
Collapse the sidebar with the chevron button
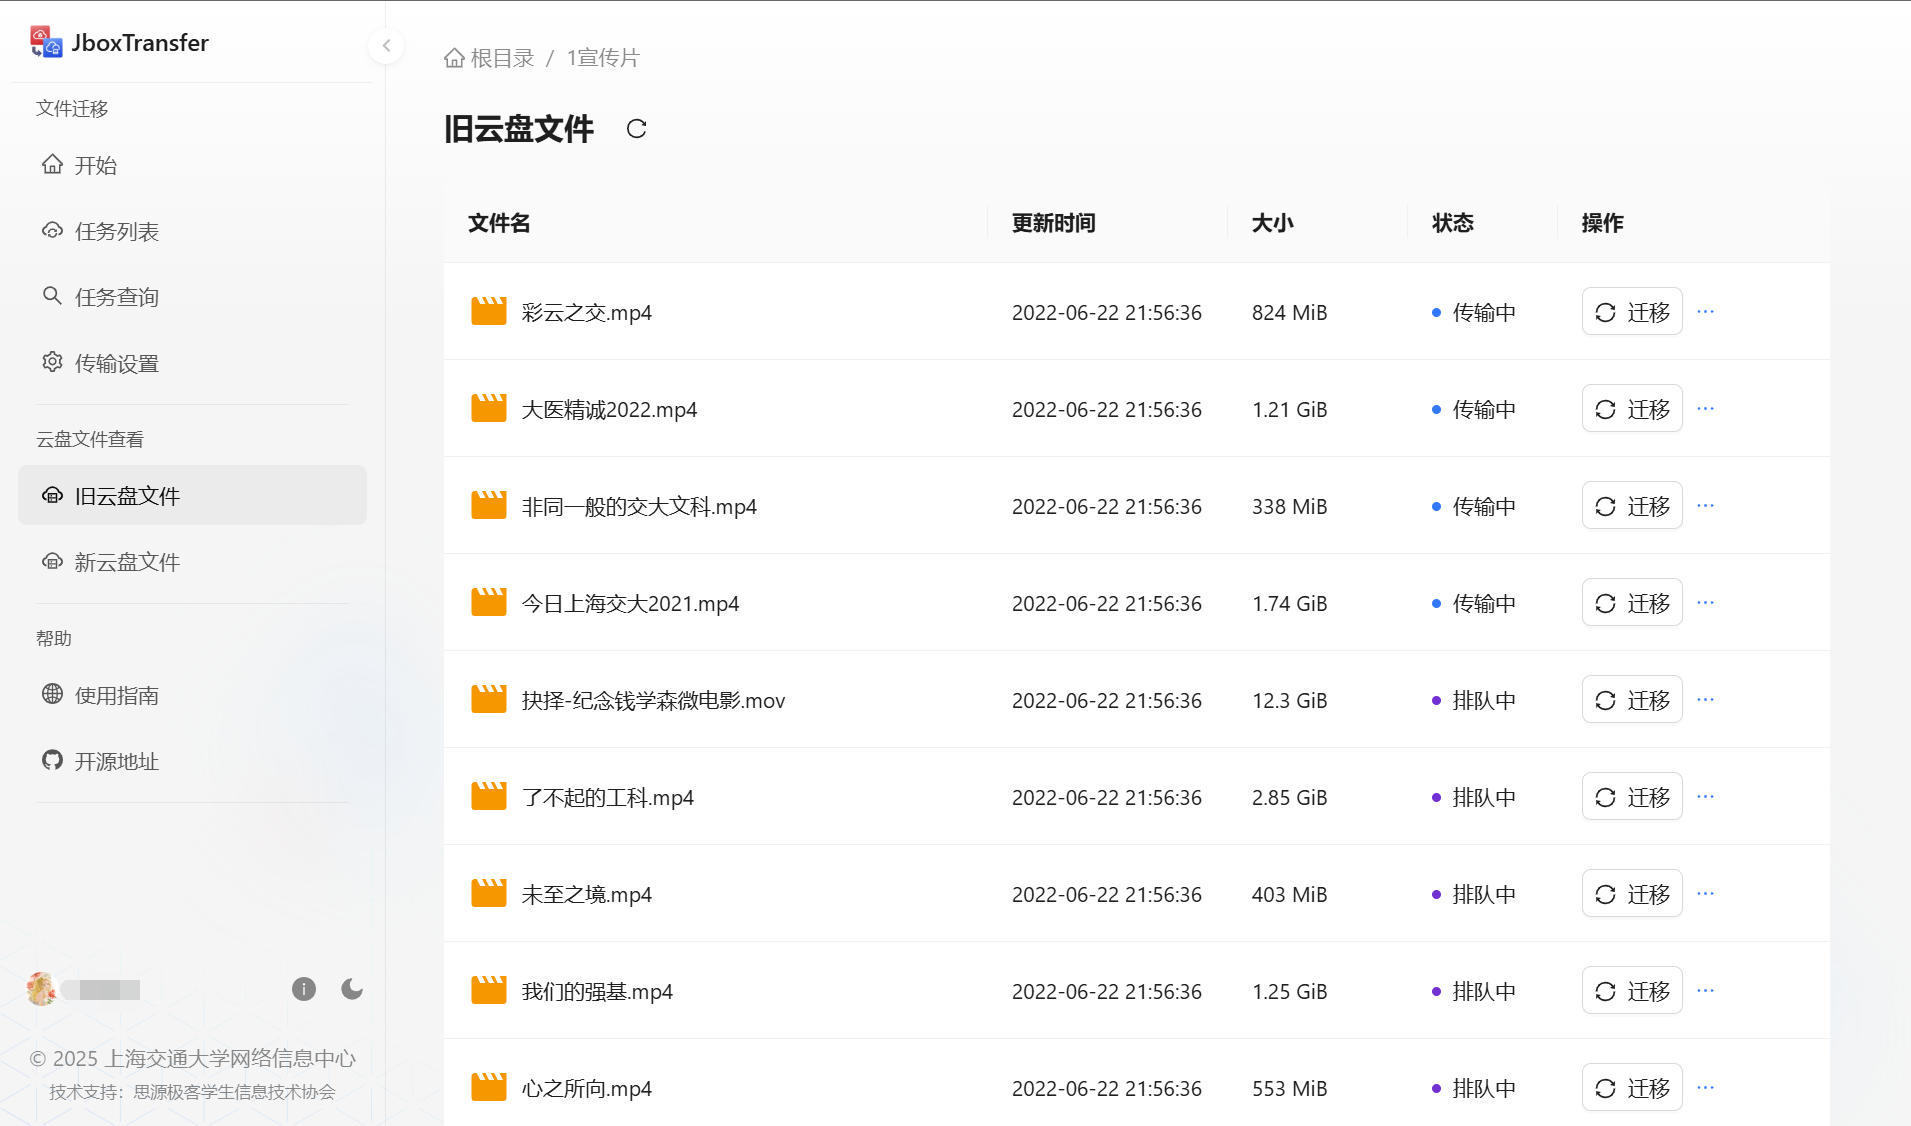pos(386,45)
